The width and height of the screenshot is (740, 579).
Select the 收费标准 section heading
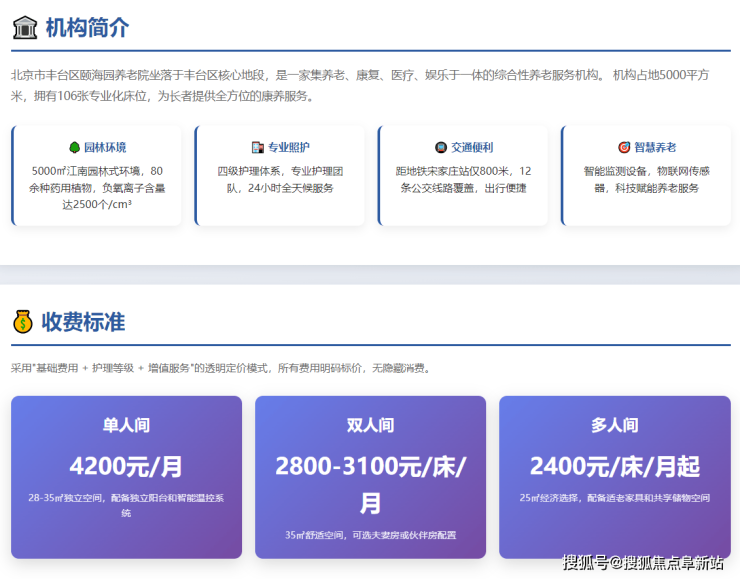83,321
